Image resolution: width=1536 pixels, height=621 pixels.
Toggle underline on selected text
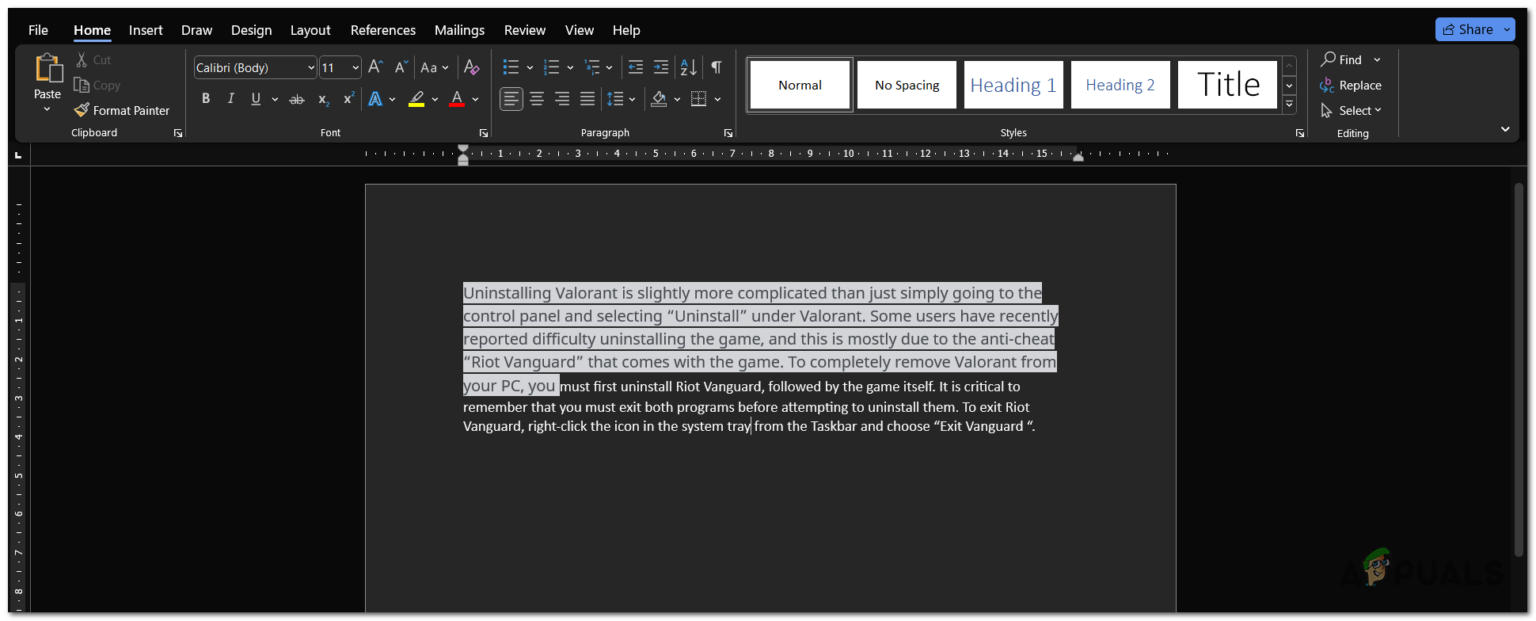click(255, 98)
